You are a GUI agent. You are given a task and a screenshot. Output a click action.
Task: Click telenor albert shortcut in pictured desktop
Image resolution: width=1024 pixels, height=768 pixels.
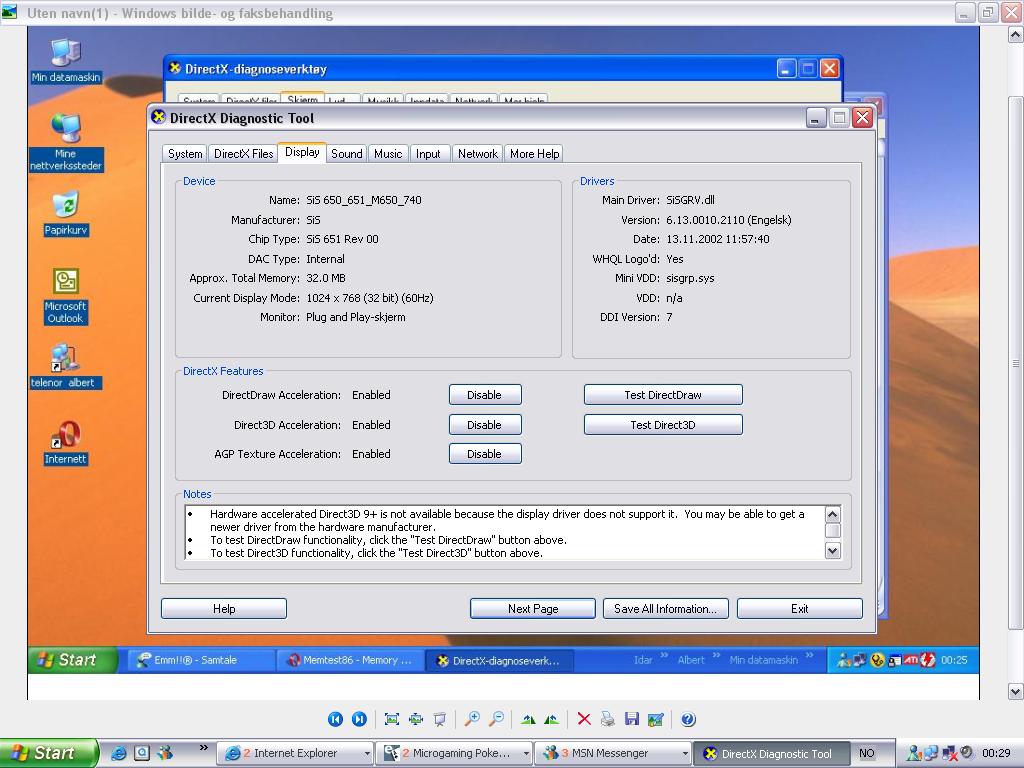coord(65,366)
